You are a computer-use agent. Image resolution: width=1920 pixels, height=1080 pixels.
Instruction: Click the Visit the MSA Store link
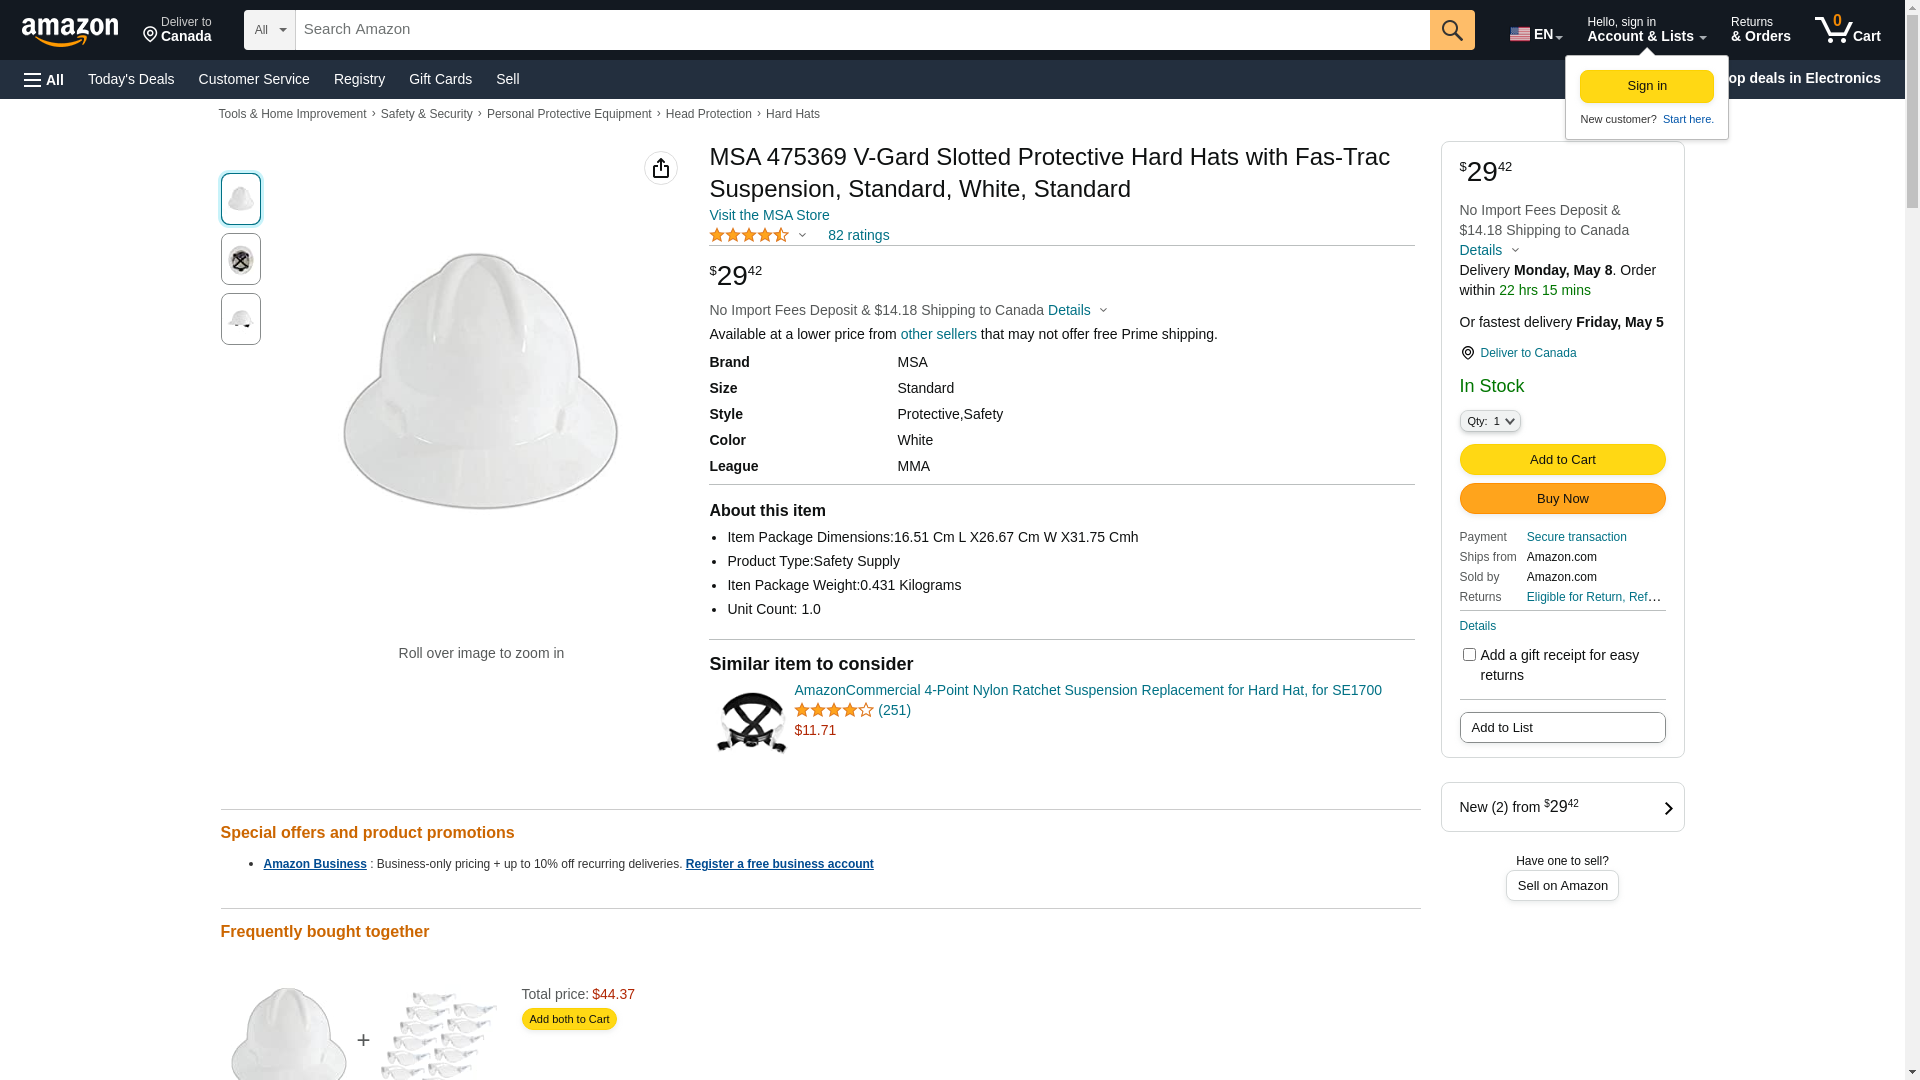point(769,215)
